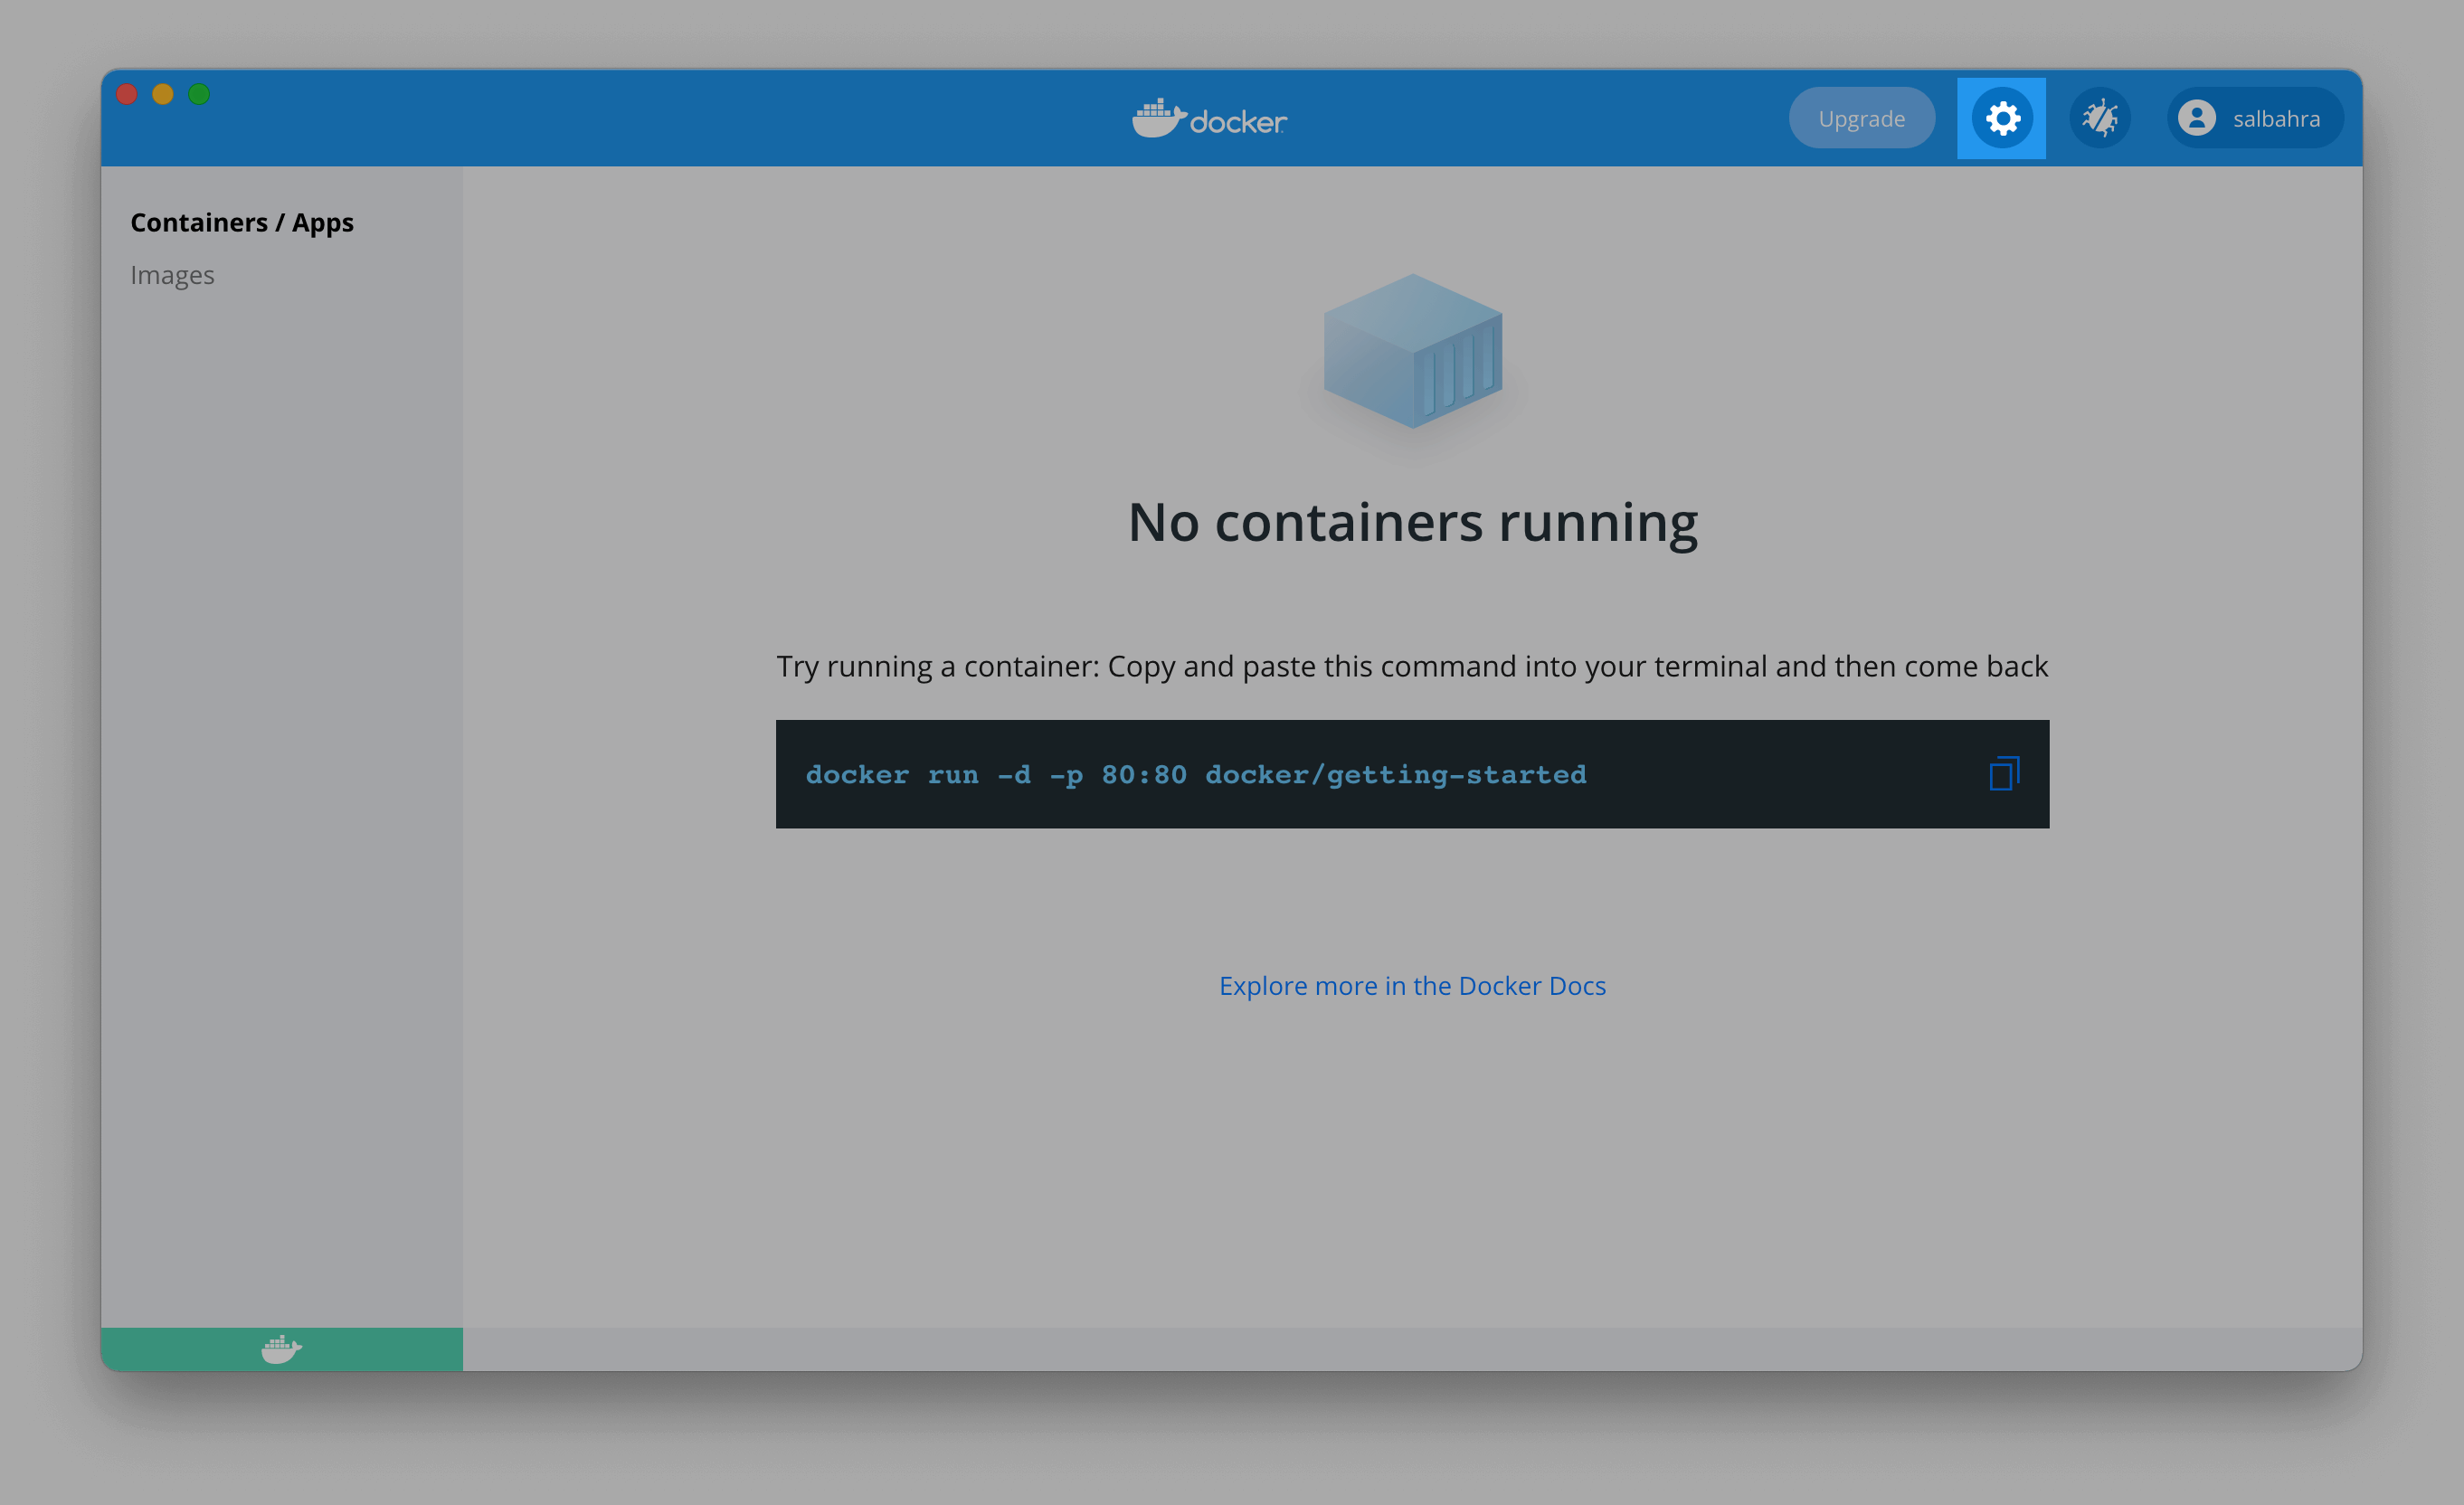Click the Try running a container text
This screenshot has width=2464, height=1505.
point(1412,666)
